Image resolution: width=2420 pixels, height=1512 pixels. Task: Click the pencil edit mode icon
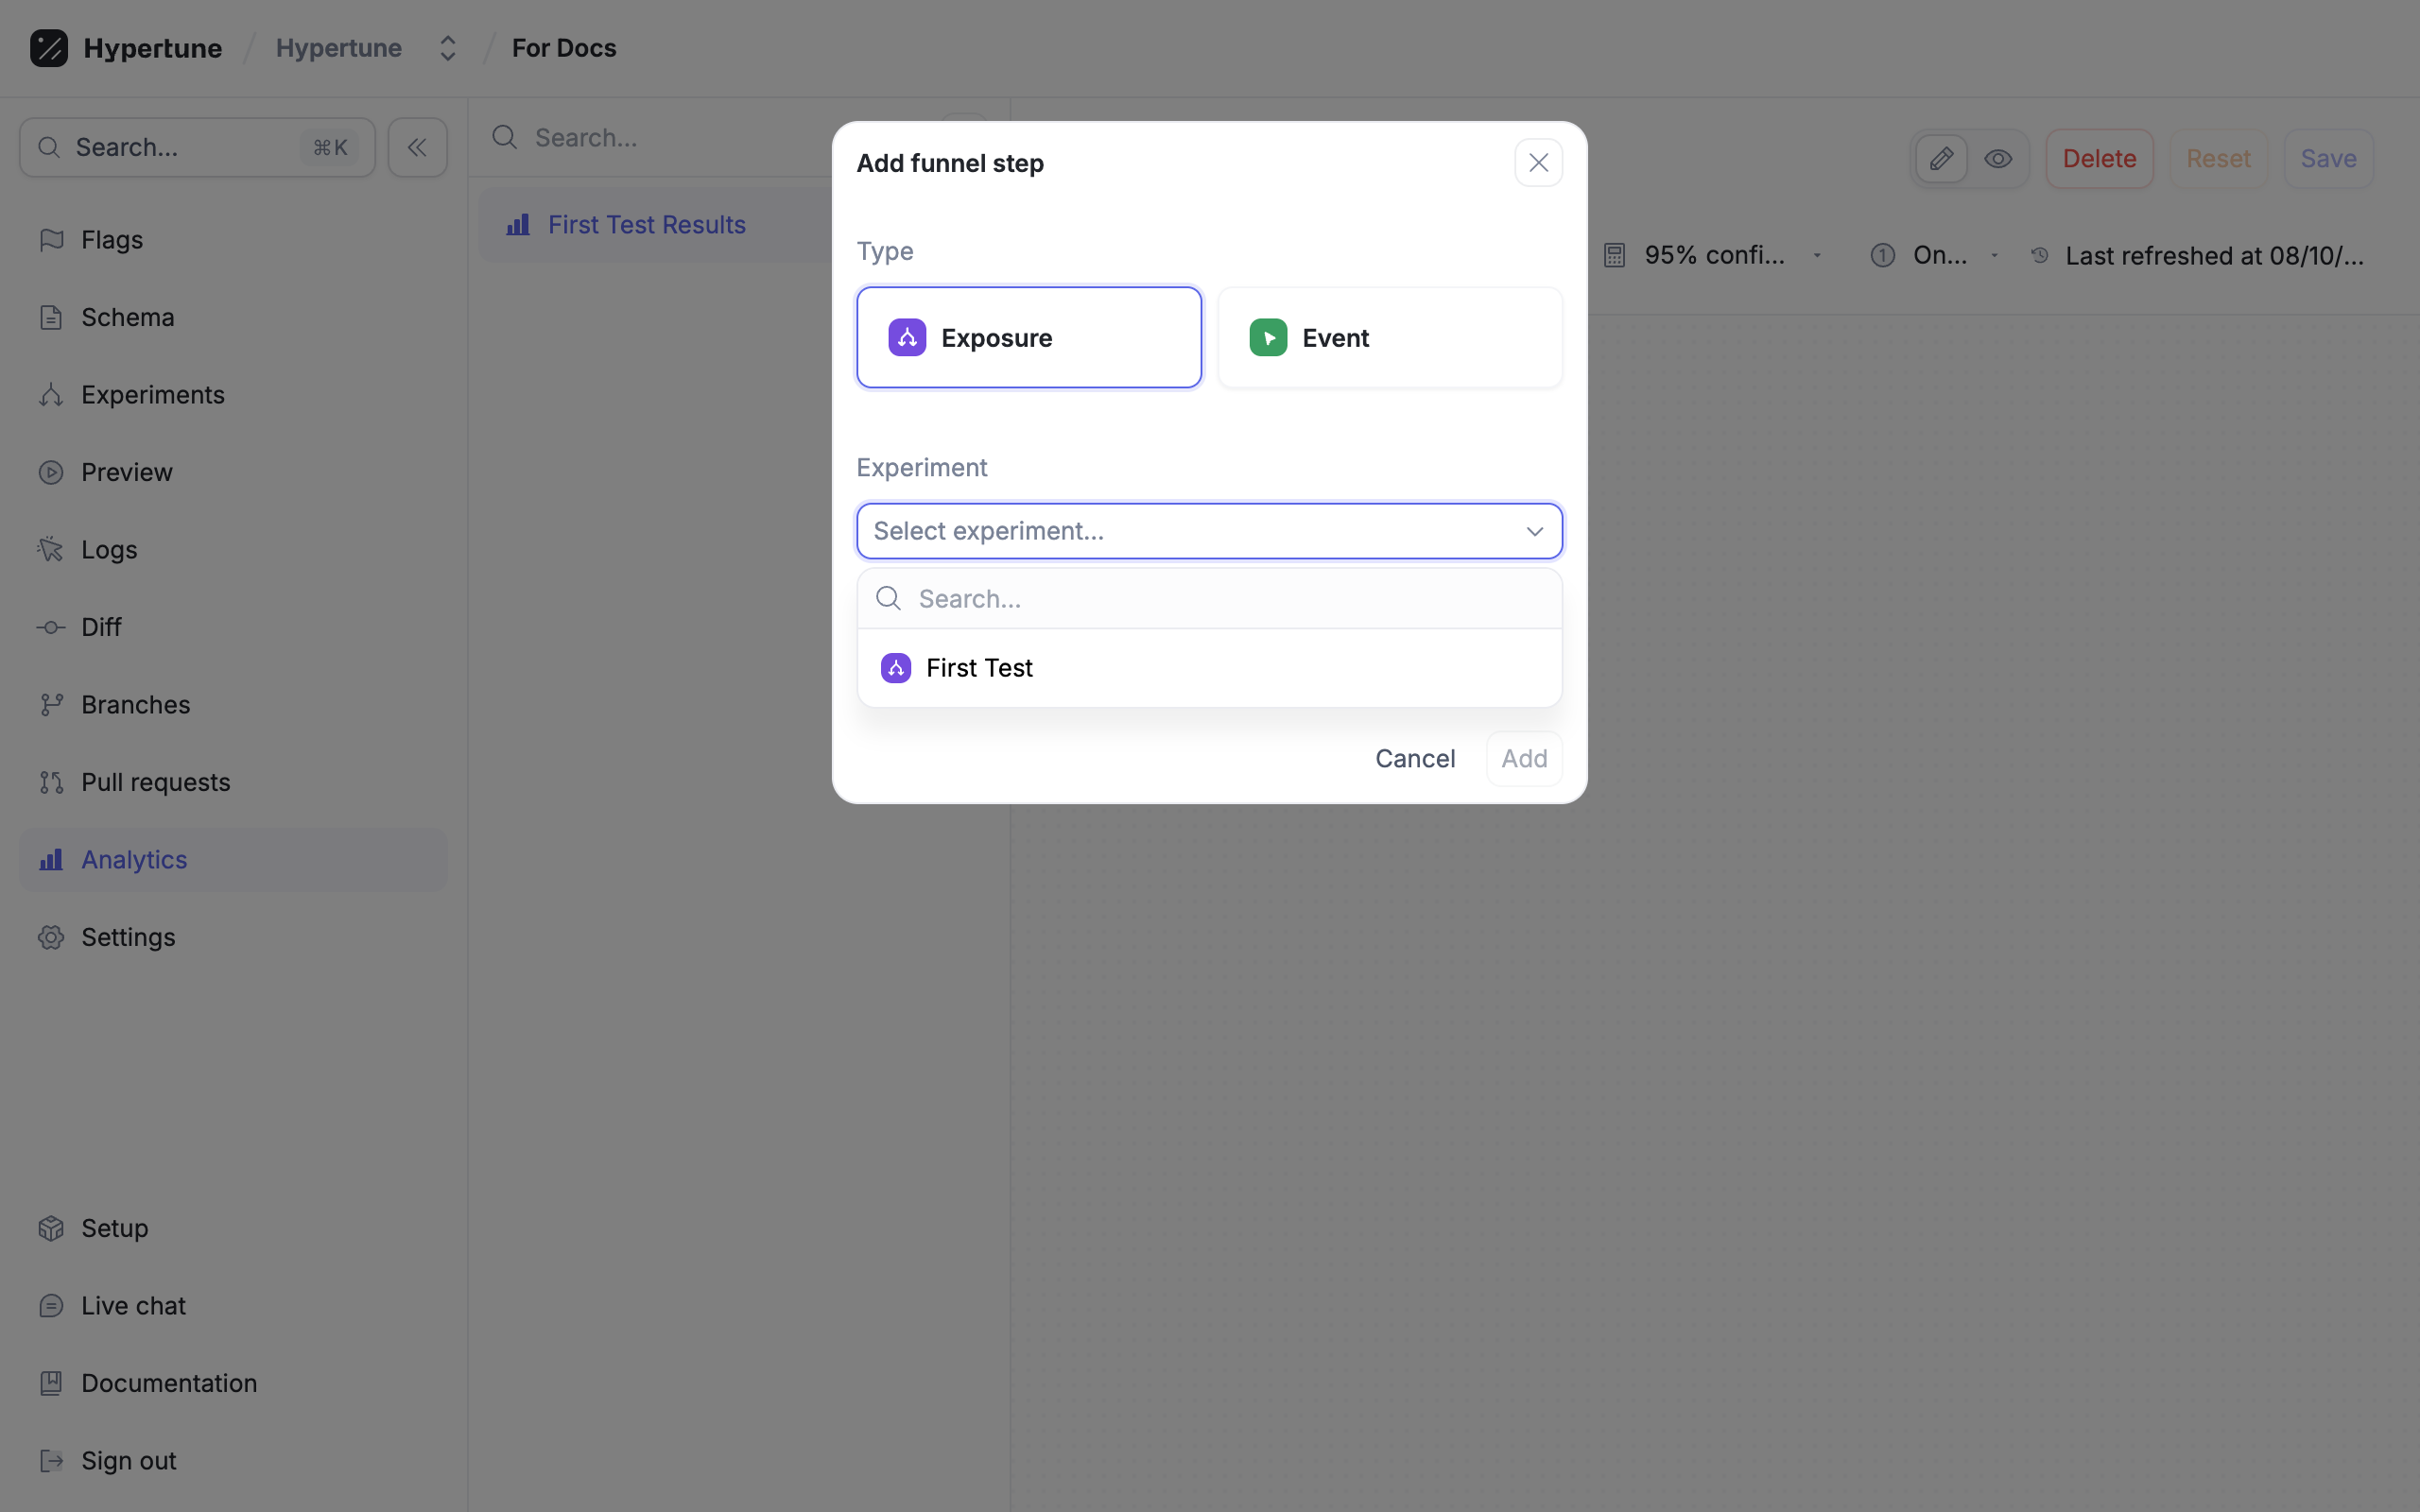1941,159
